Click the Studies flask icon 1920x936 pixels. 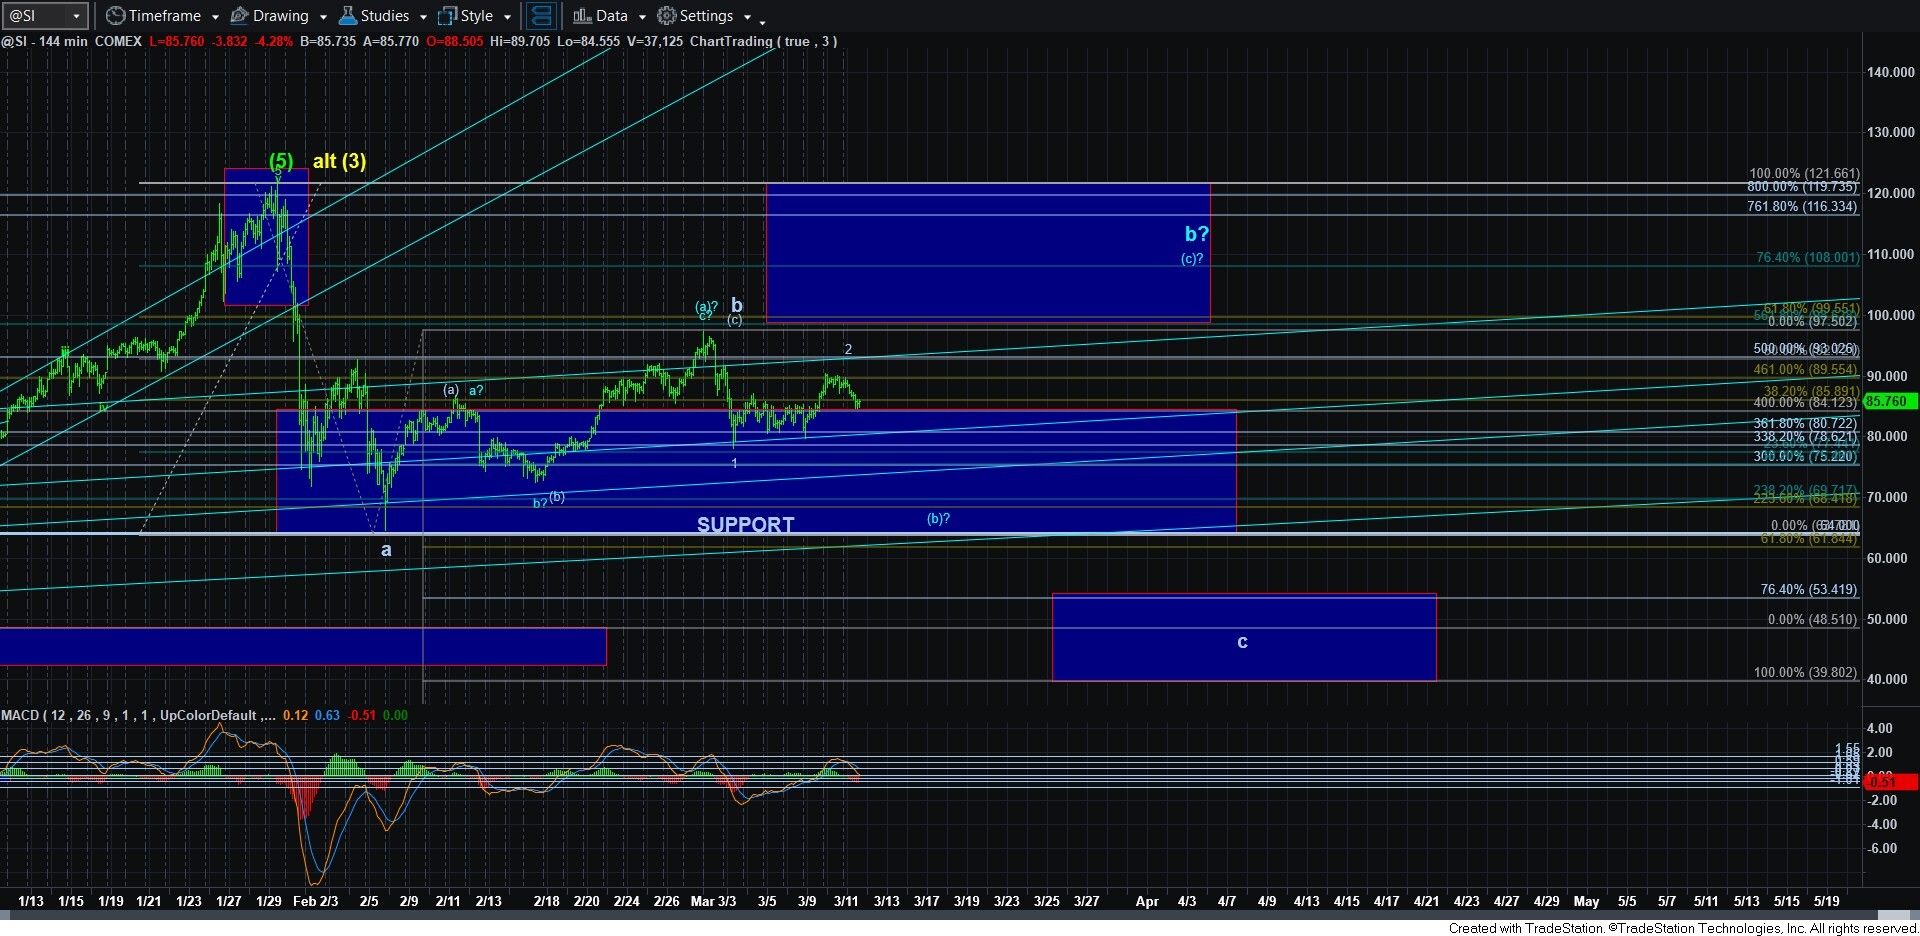click(x=348, y=16)
